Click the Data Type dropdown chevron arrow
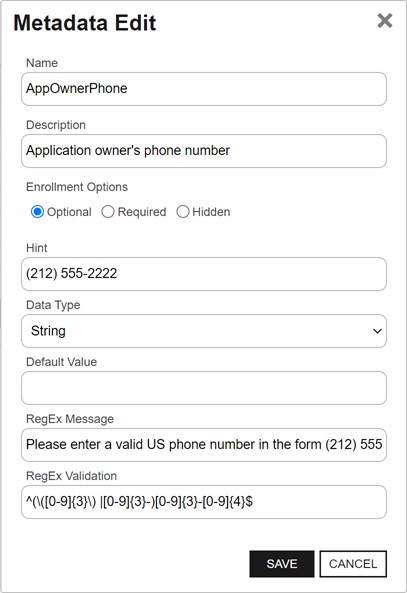Image resolution: width=407 pixels, height=593 pixels. click(x=377, y=331)
